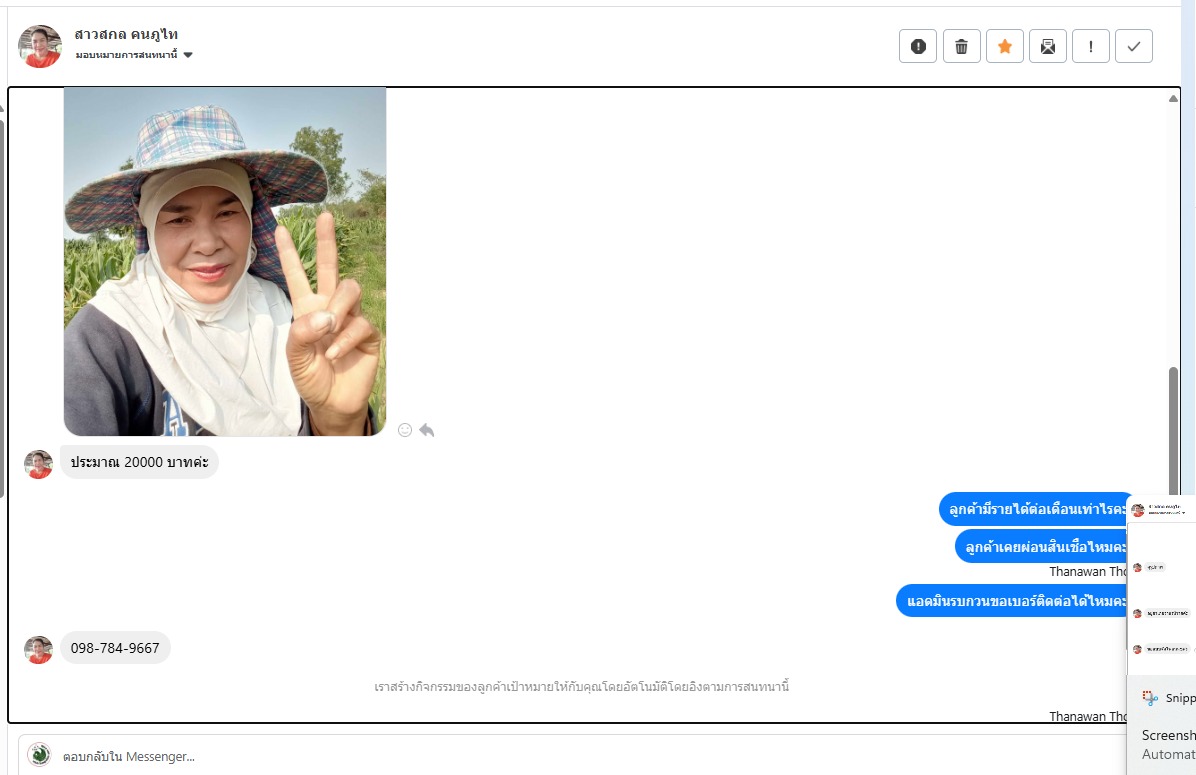Mark the conversation as spam

tap(918, 46)
